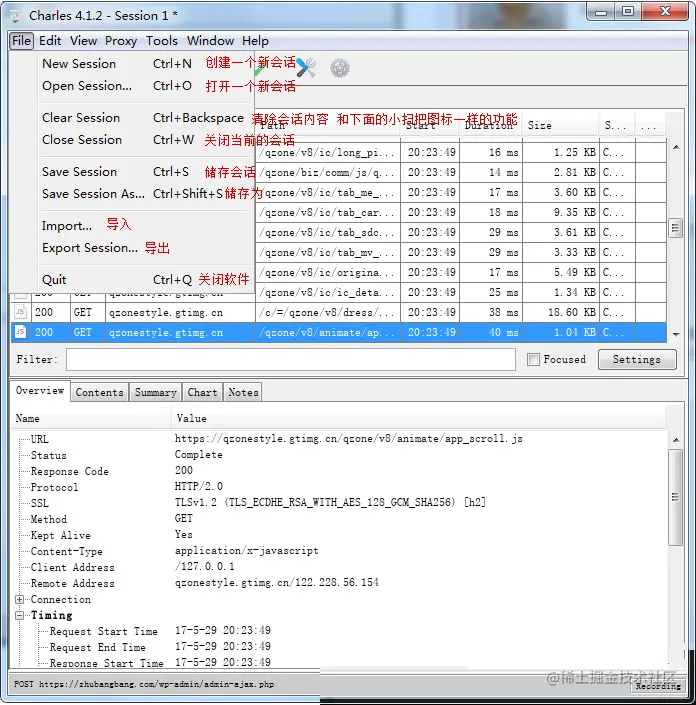Click the Value column header in Overview
696x705 pixels.
click(418, 419)
